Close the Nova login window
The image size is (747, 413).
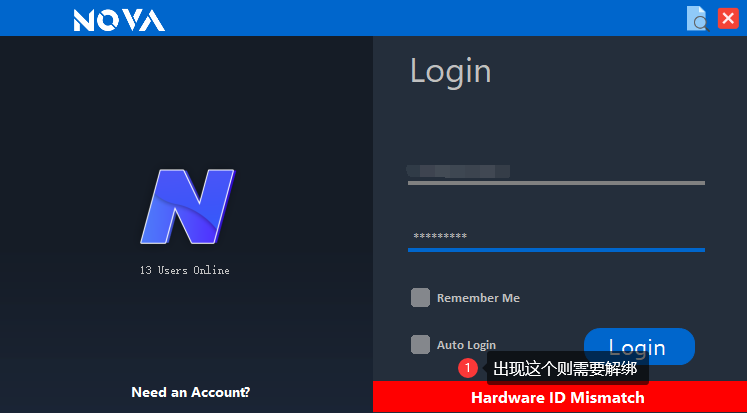tap(728, 19)
